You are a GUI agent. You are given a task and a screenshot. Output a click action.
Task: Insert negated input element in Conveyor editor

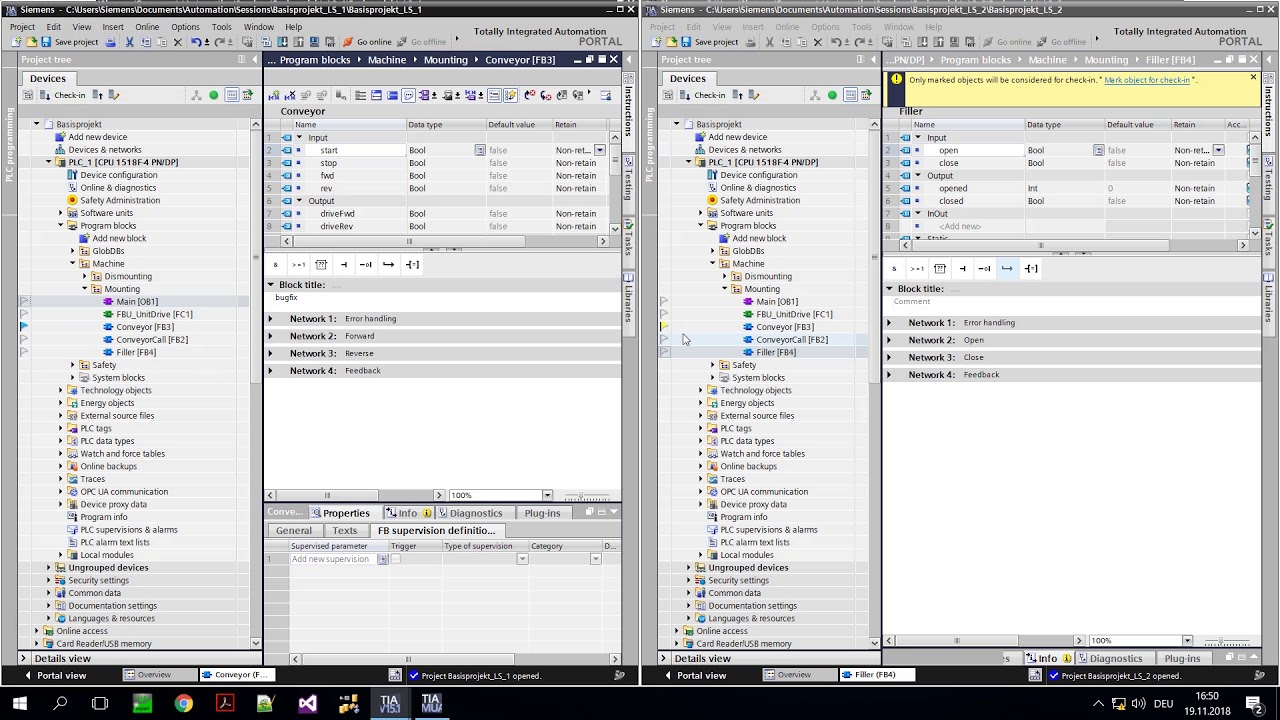(365, 265)
